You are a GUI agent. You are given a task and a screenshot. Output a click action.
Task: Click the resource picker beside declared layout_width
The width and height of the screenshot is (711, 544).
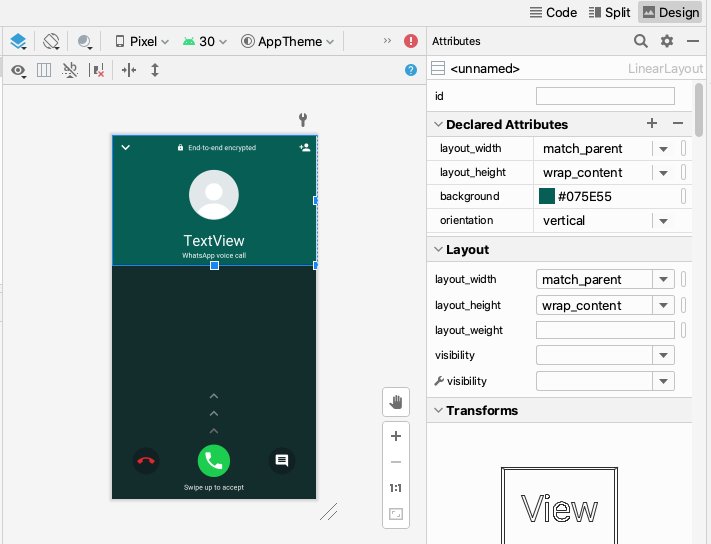(x=684, y=148)
